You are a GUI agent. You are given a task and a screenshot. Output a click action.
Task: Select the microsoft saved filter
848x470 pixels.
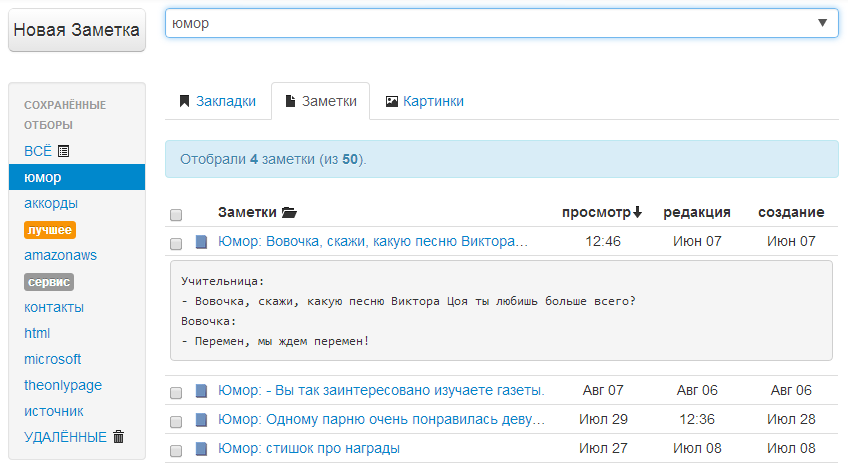coord(52,359)
